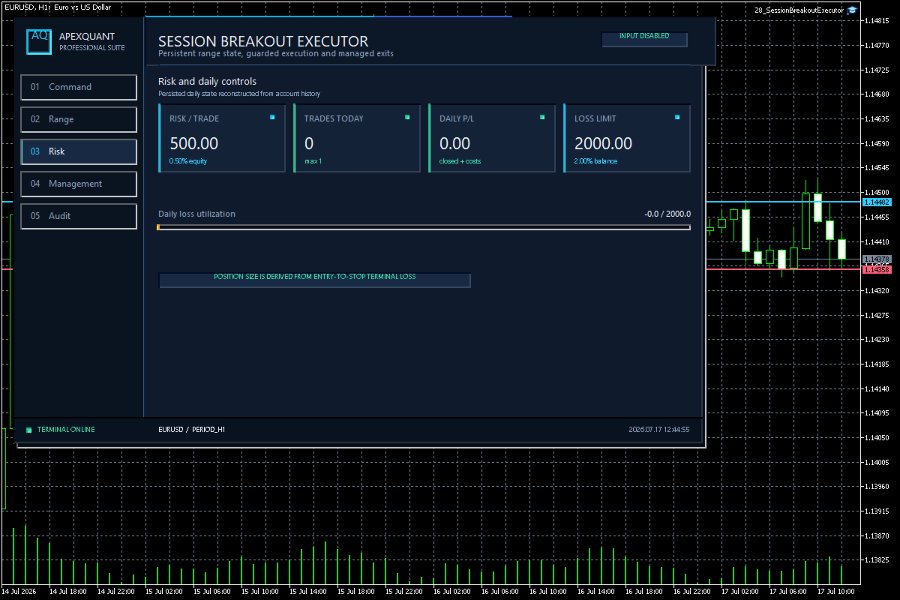Click the Professional Suite subtitle text
The image size is (900, 600).
[x=92, y=48]
